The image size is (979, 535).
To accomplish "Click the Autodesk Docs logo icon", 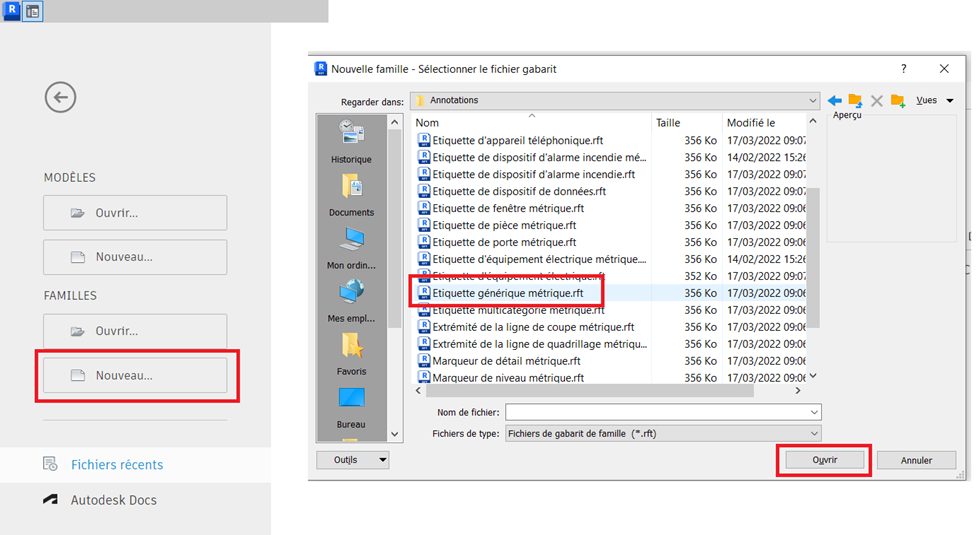I will coord(50,499).
